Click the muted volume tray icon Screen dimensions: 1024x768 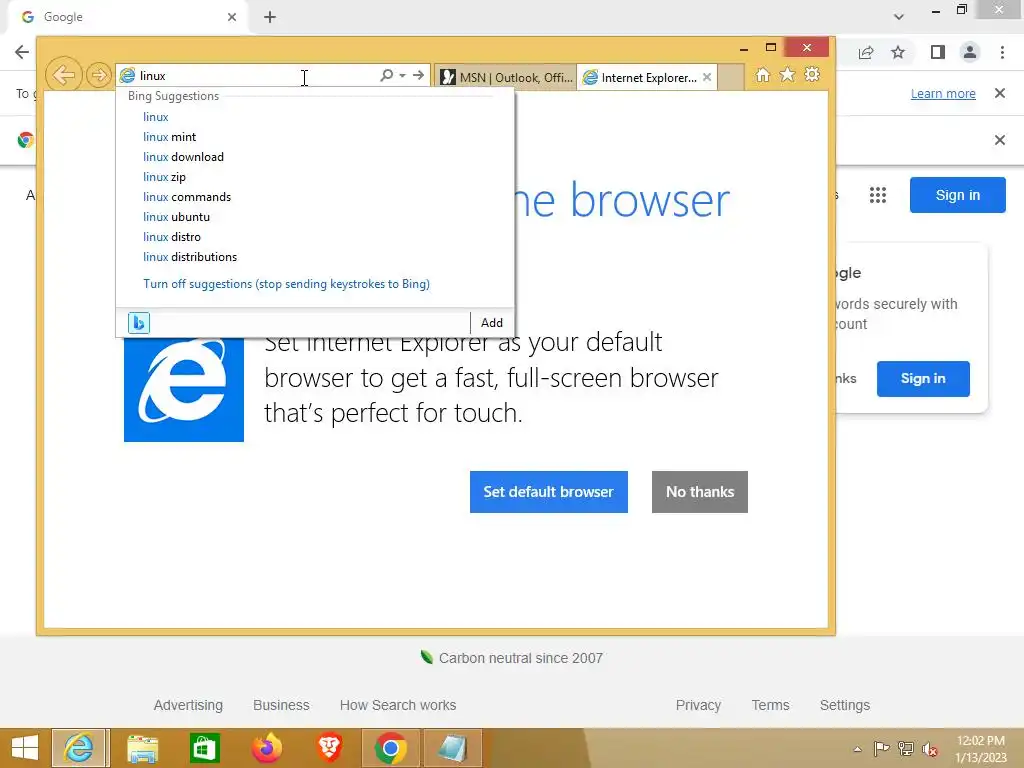(929, 749)
